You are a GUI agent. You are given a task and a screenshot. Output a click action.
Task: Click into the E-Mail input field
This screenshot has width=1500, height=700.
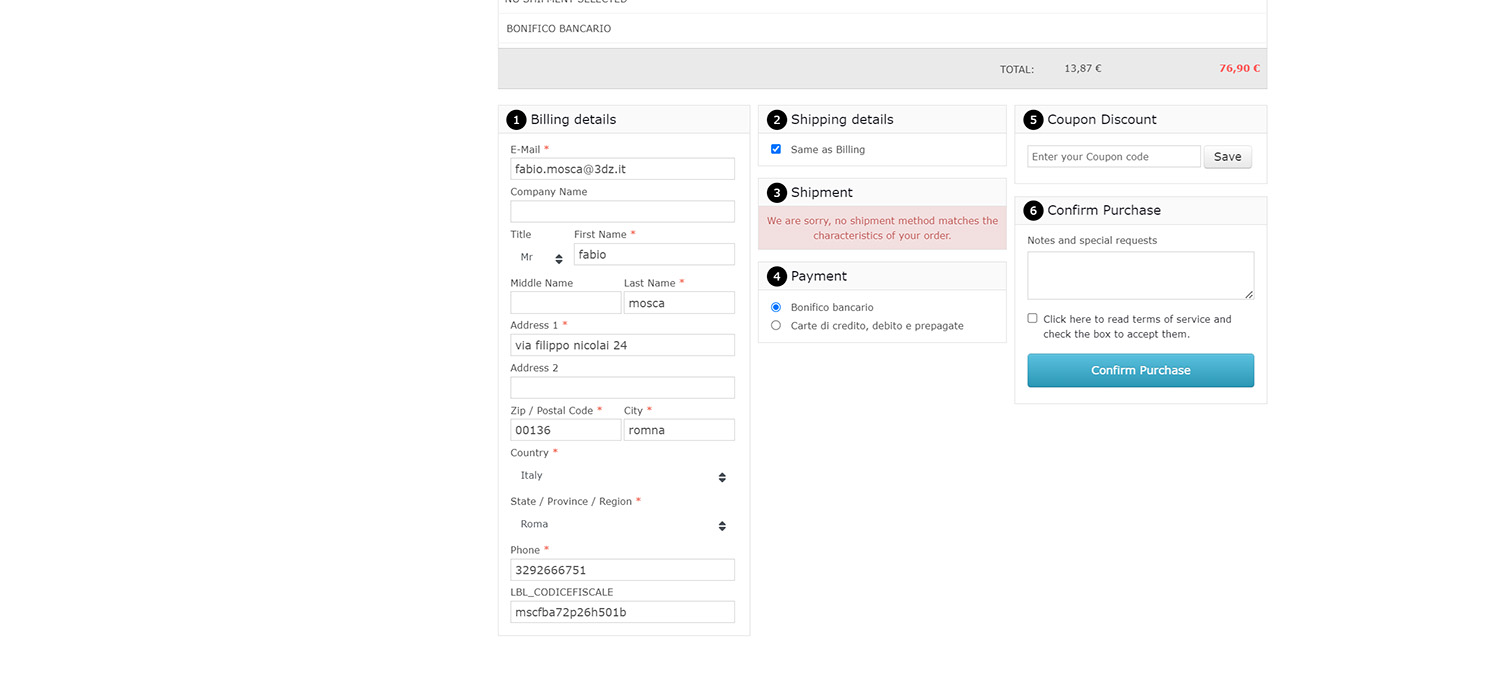tap(622, 169)
